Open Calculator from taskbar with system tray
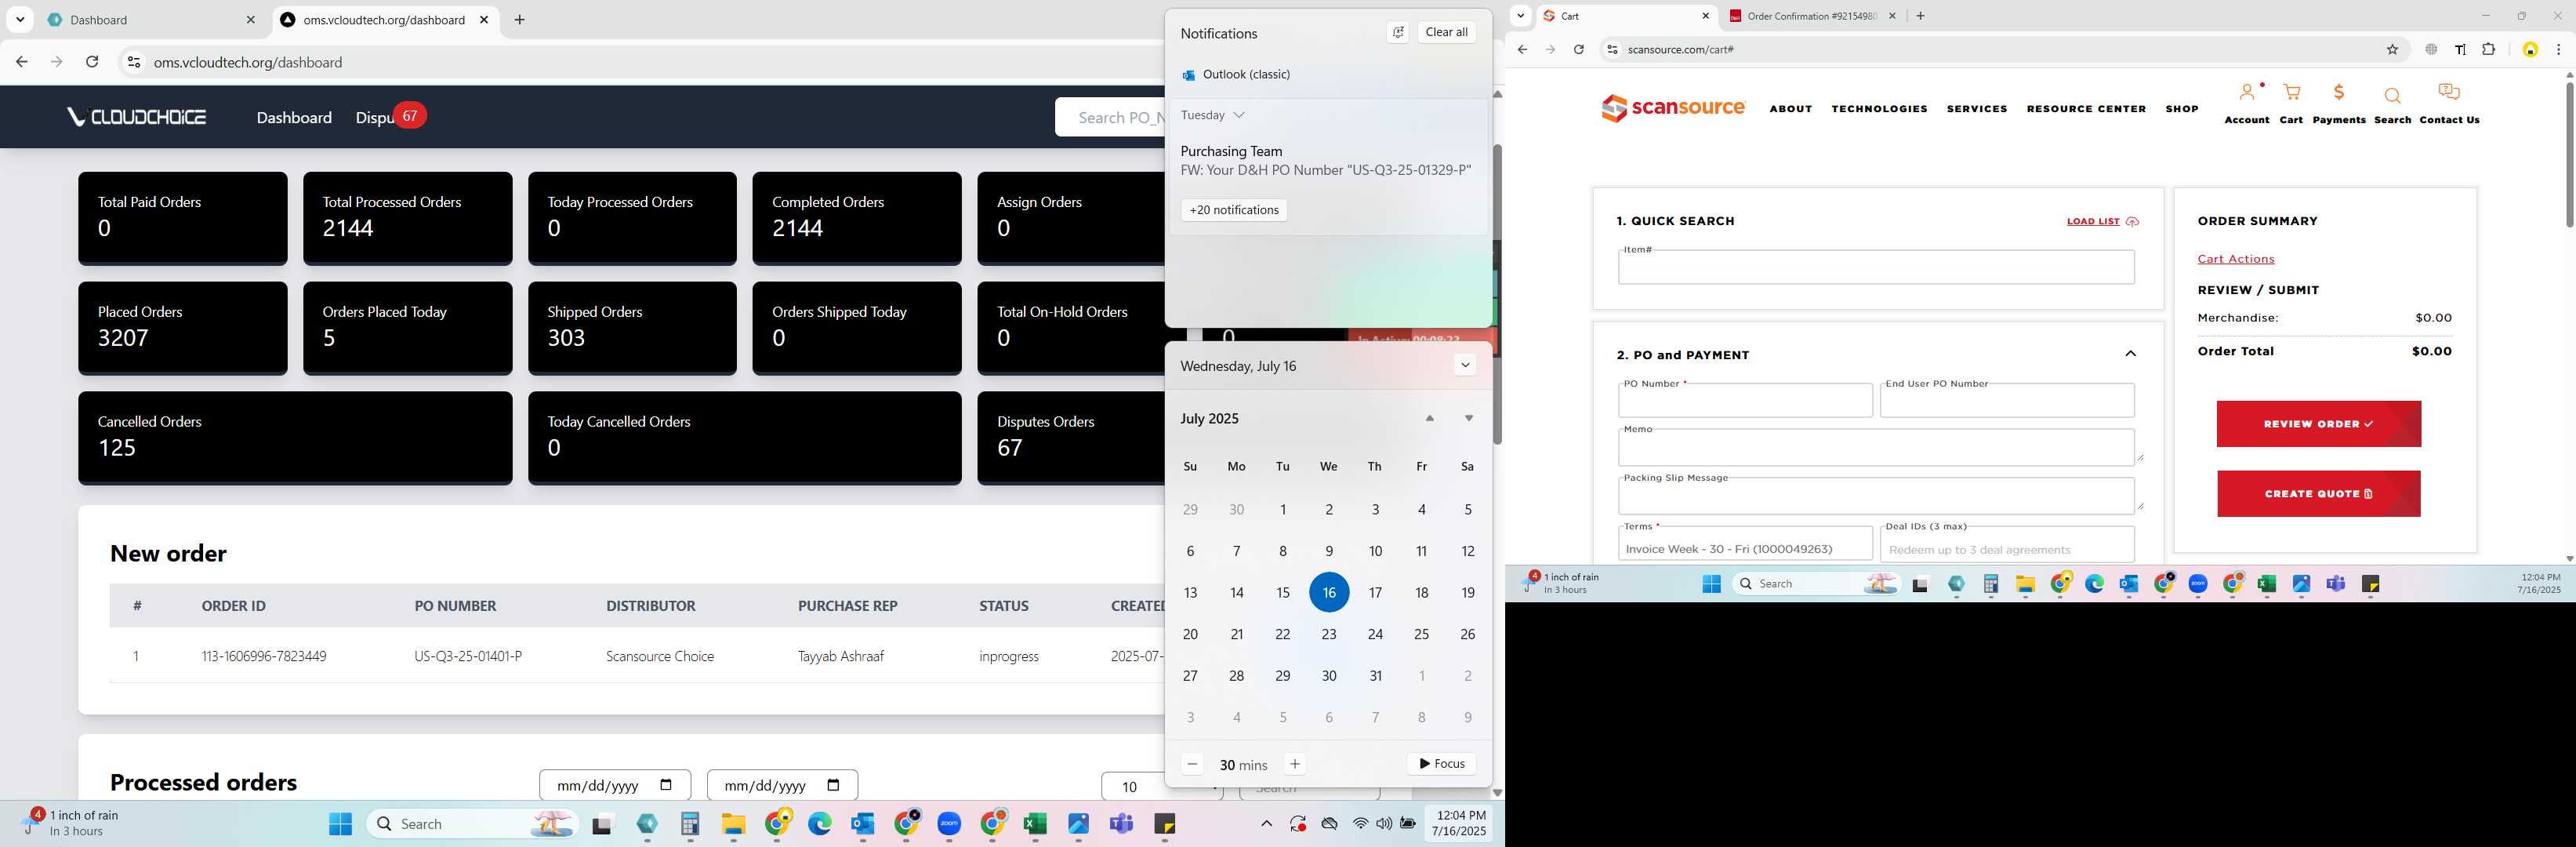Screen dimensions: 2576x847 pyautogui.click(x=690, y=824)
